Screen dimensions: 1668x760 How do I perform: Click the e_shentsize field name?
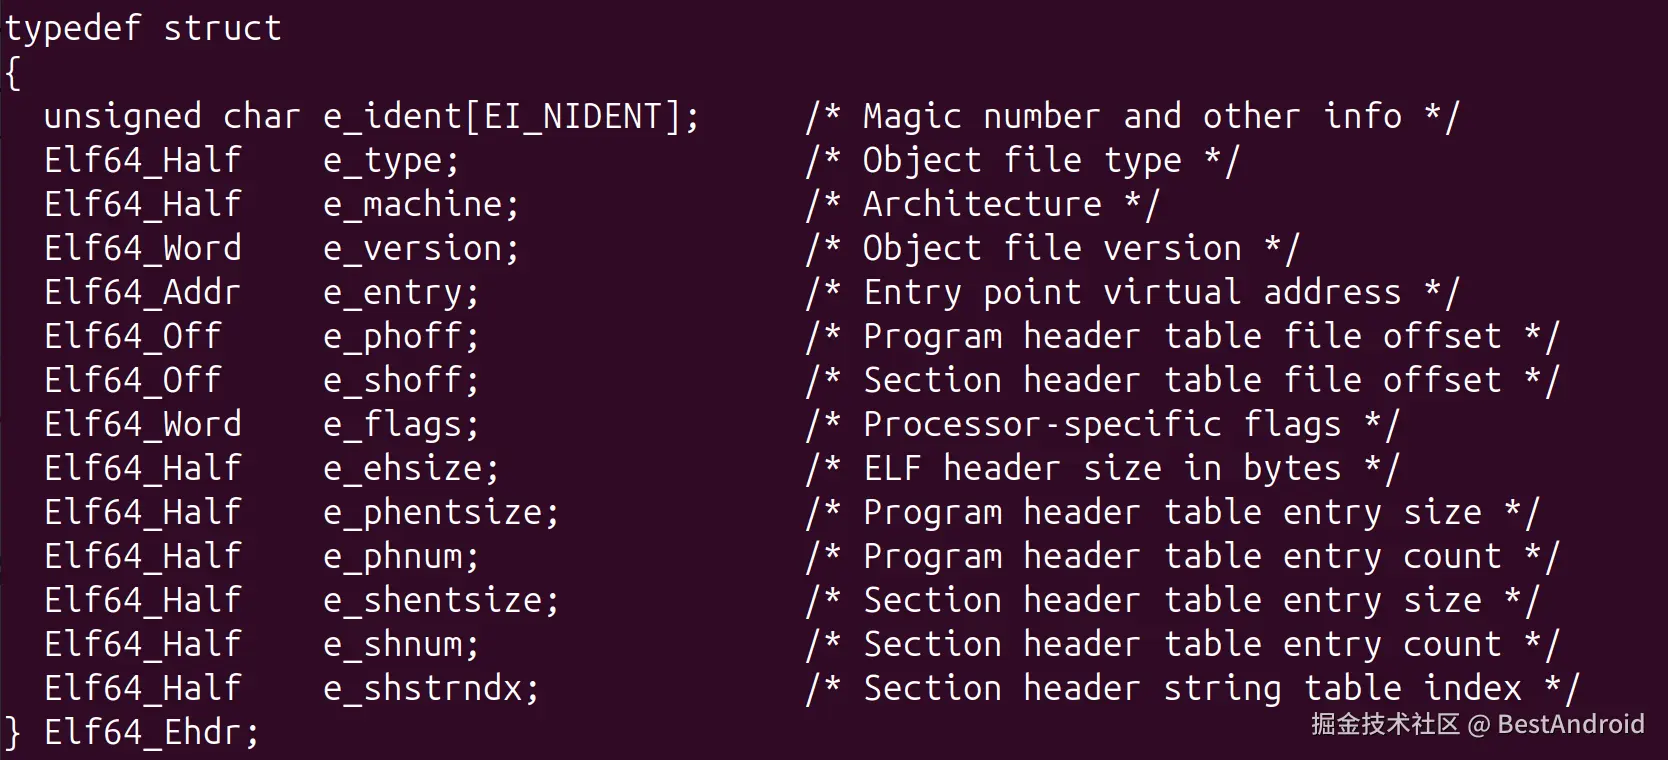[440, 601]
